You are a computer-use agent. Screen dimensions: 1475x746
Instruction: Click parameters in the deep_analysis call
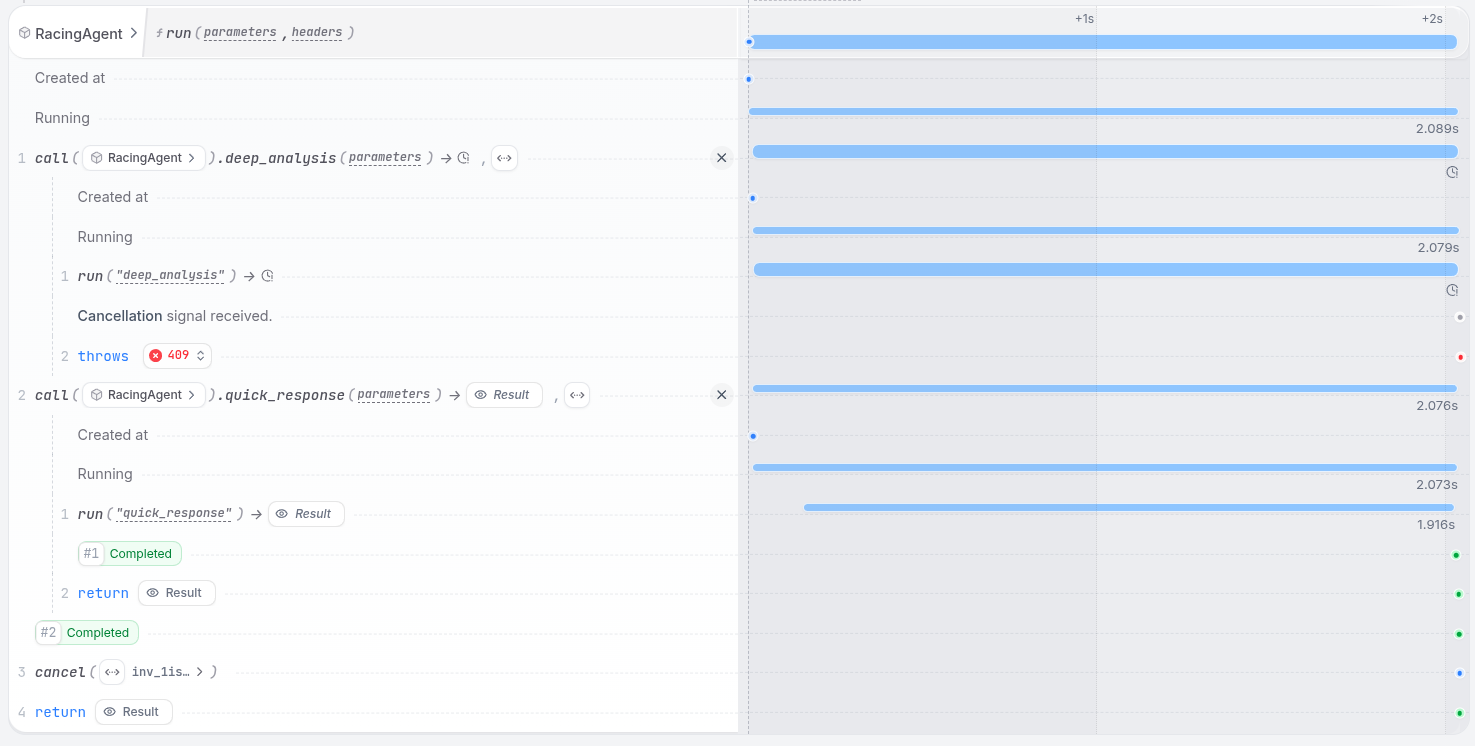coord(385,158)
